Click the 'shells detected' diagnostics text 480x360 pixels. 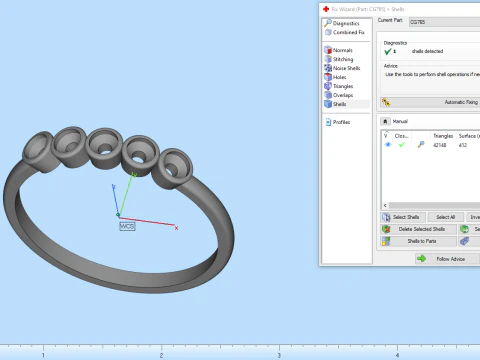(427, 51)
